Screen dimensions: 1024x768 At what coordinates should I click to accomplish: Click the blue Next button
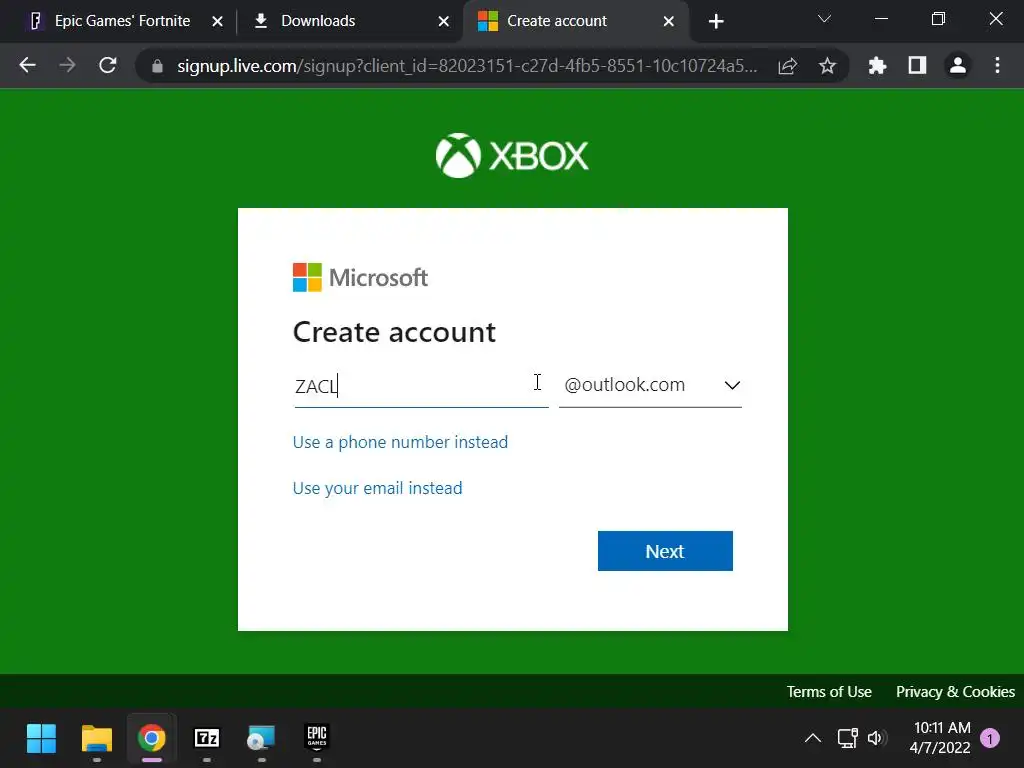coord(665,551)
